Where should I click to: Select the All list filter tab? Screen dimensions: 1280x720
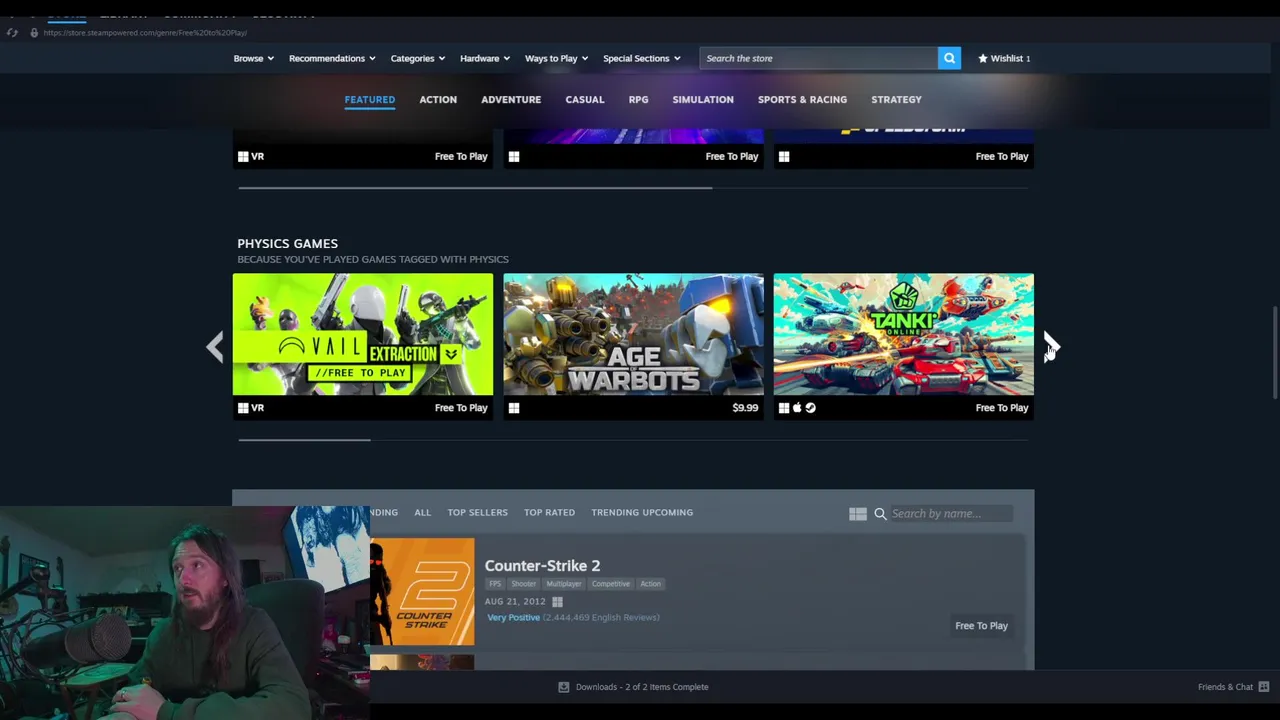(x=422, y=512)
